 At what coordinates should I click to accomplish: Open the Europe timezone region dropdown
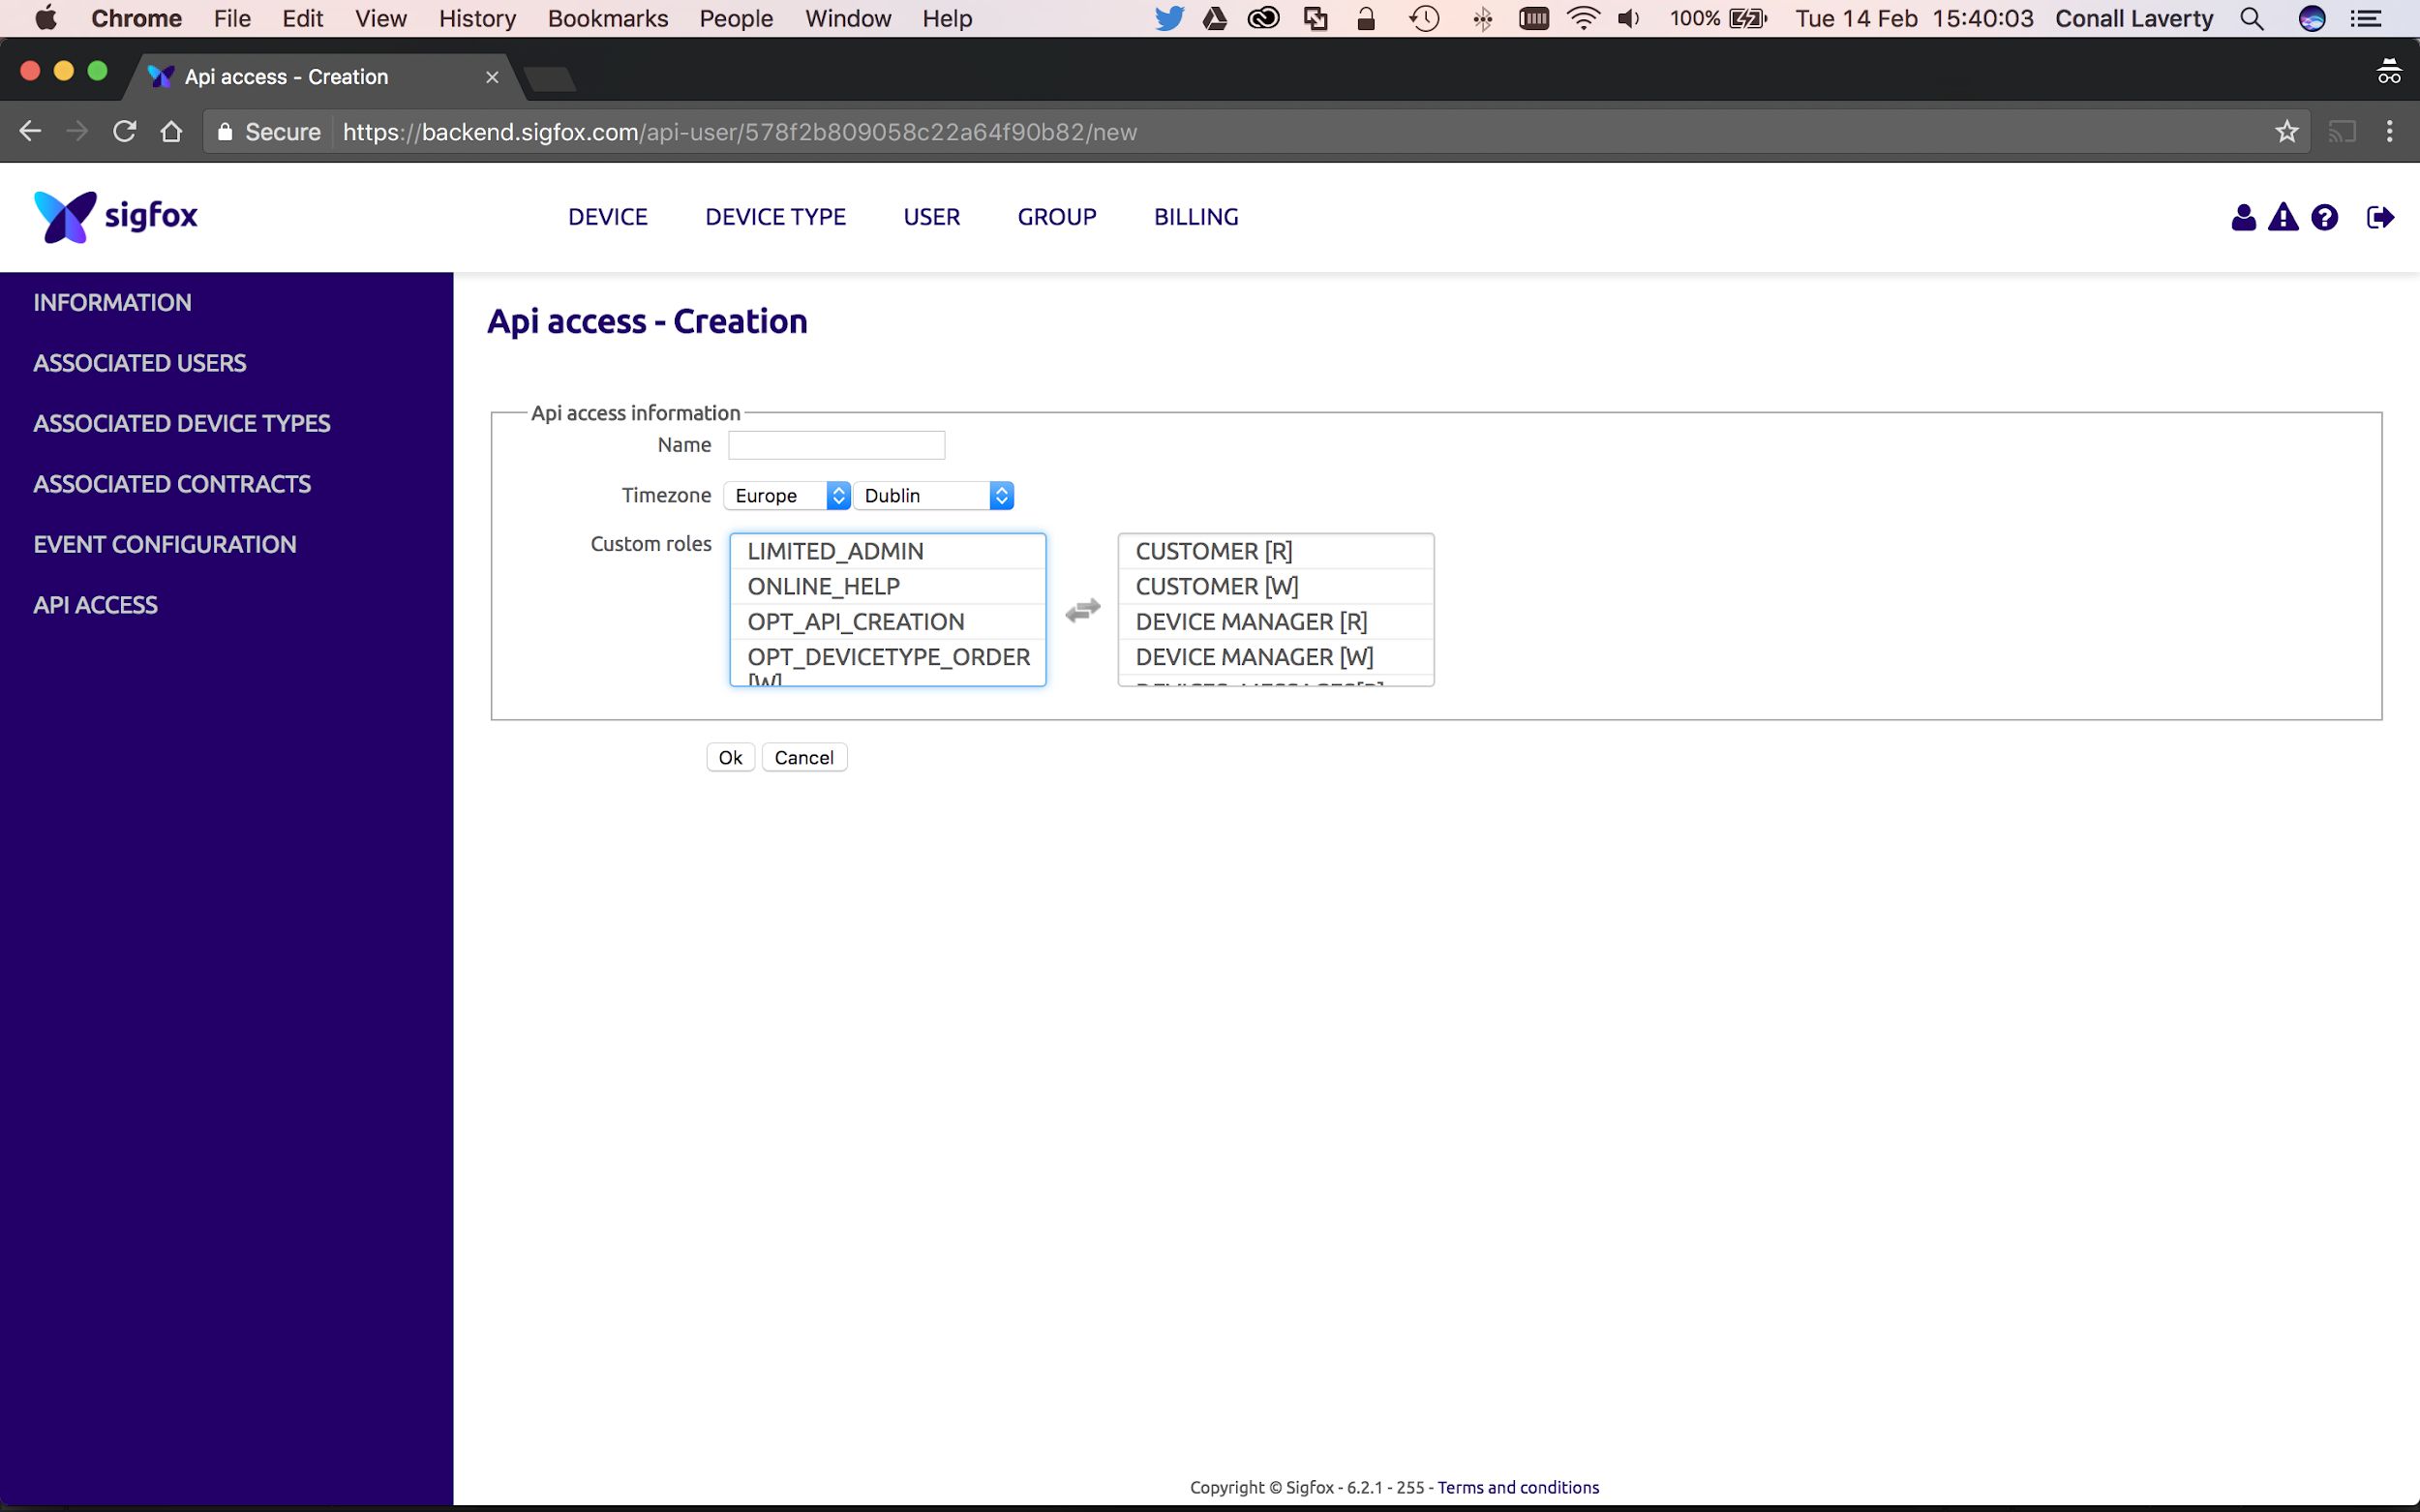[x=787, y=495]
